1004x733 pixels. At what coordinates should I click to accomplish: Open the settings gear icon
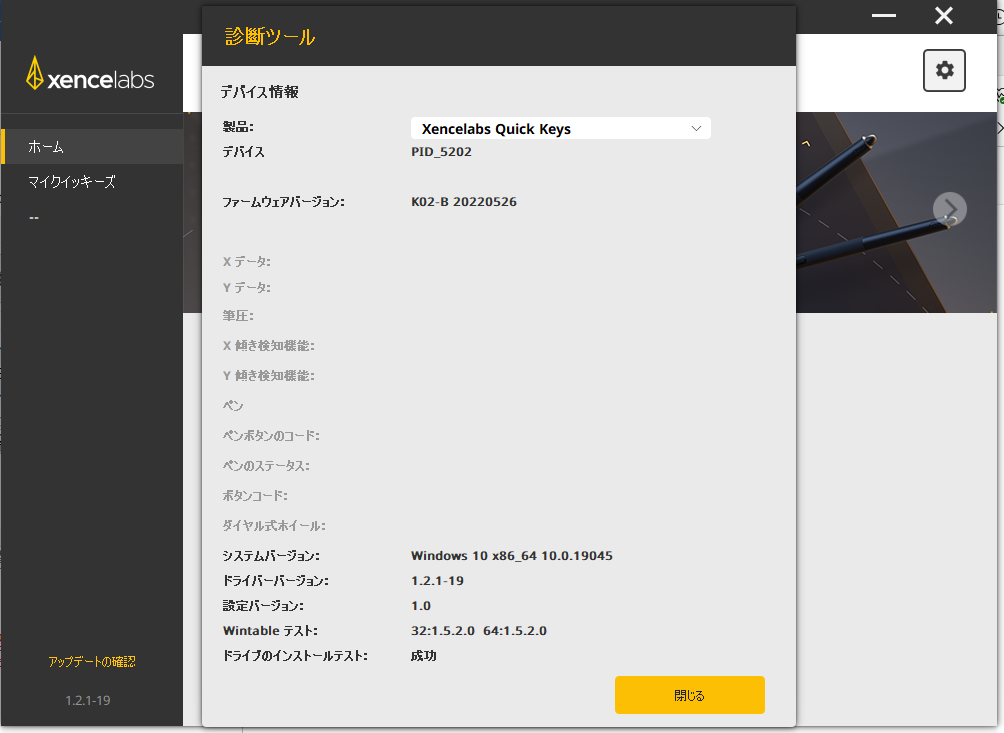click(x=944, y=70)
